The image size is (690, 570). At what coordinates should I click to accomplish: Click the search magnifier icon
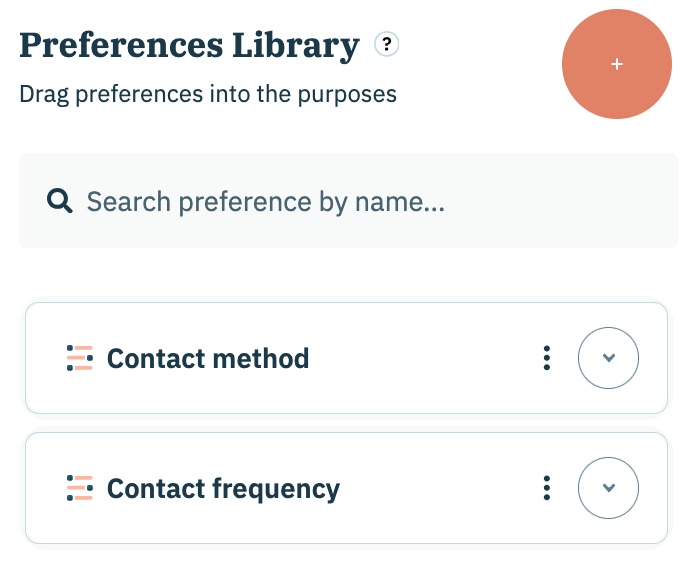pyautogui.click(x=60, y=202)
